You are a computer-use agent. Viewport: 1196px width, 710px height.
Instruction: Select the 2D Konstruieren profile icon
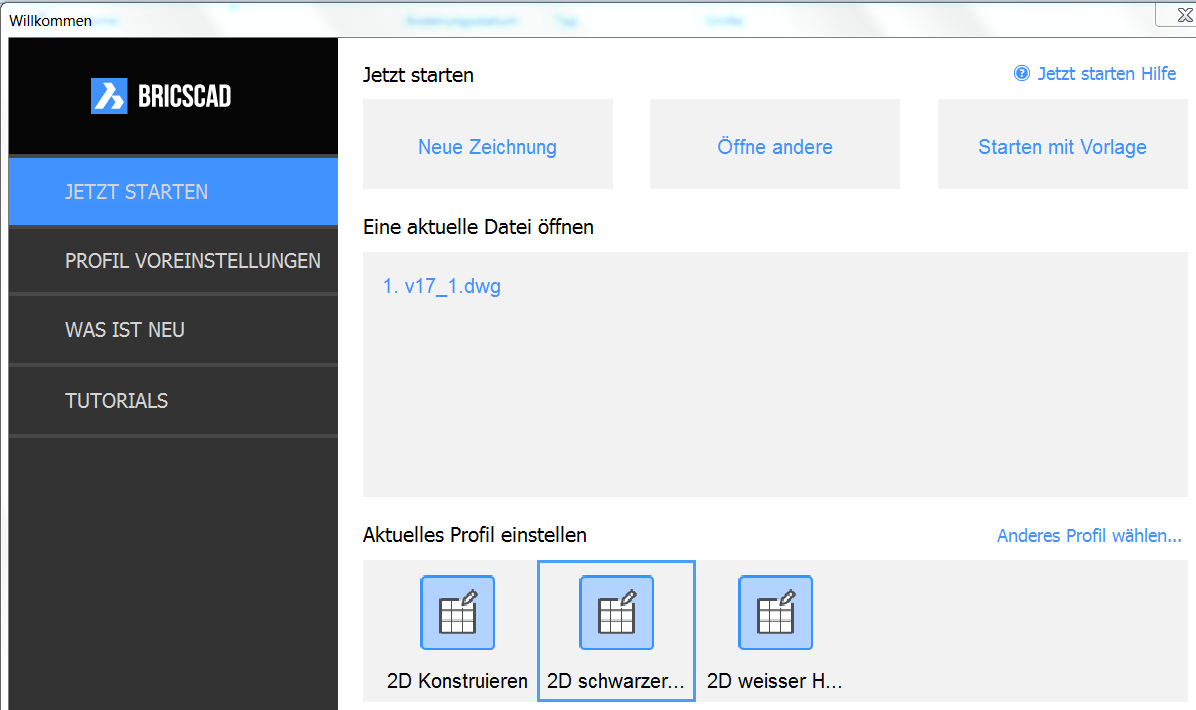pos(458,612)
